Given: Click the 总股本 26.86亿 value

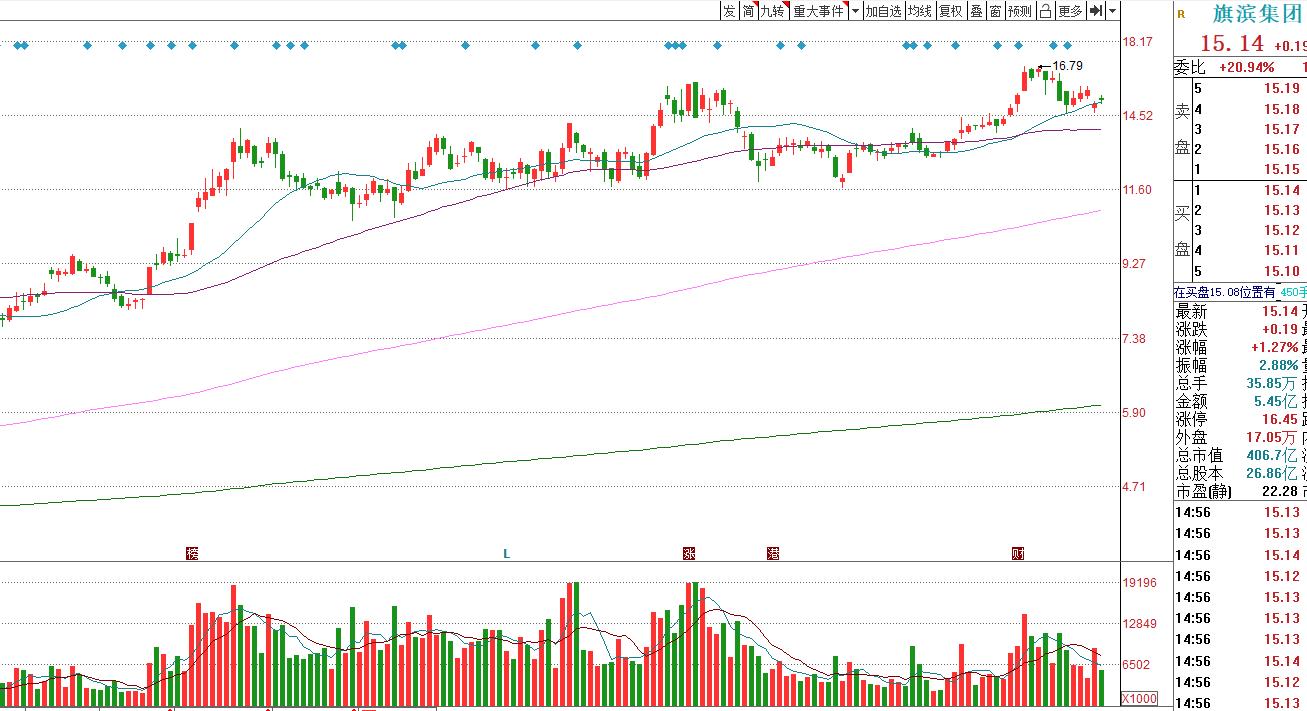Looking at the screenshot, I should [x=1273, y=473].
